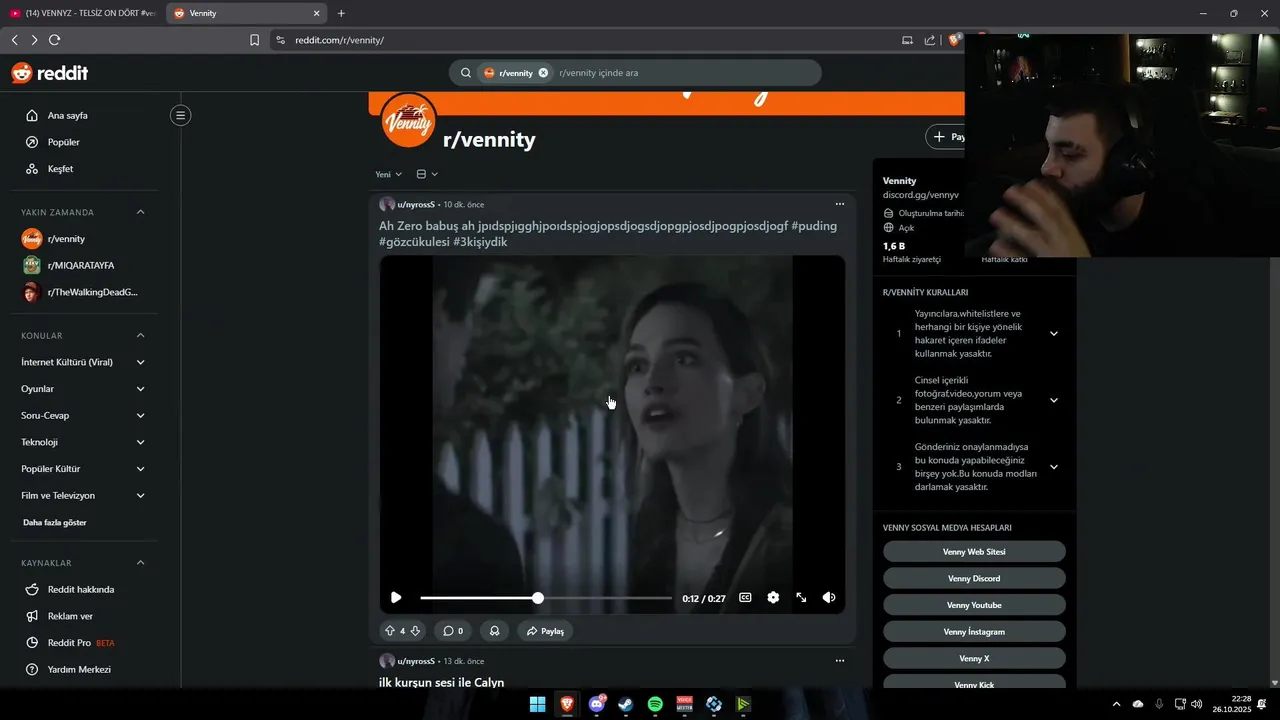The height and width of the screenshot is (720, 1280).
Task: Open u/nyrossS profile on first post
Action: [416, 205]
